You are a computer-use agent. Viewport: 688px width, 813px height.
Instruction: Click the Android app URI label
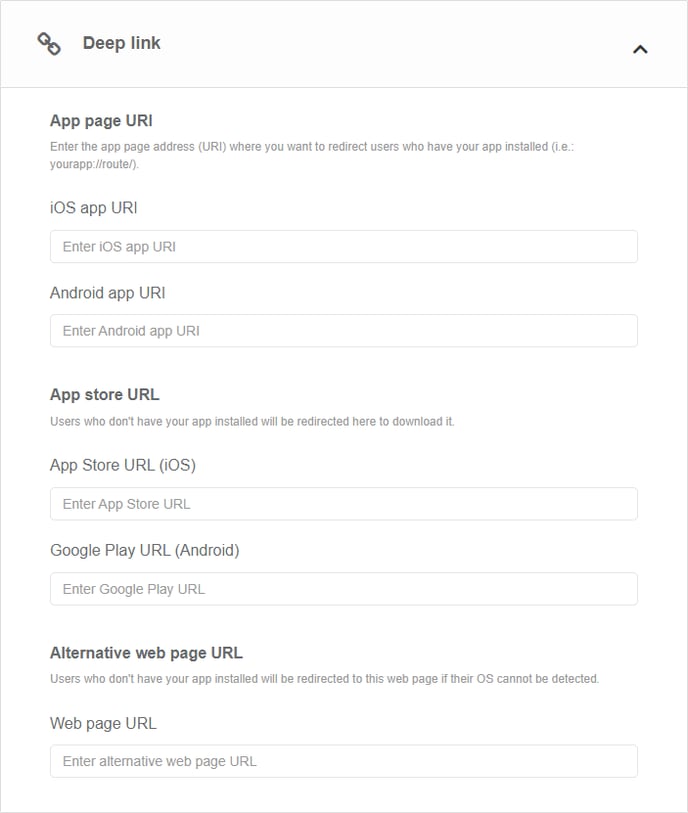(x=106, y=293)
